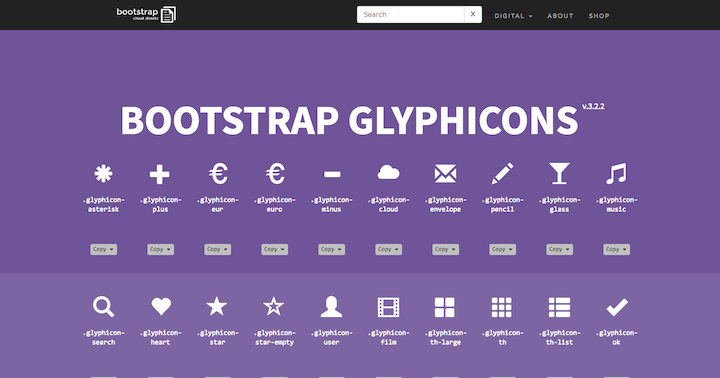Select the solid star glyphicon
Viewport: 720px width, 378px height.
pos(217,306)
